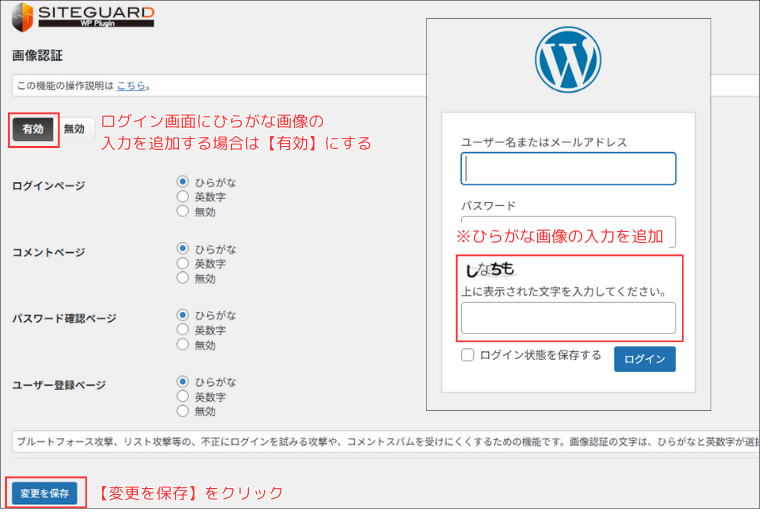The image size is (760, 515).
Task: Click the ブルートフォース攻撃 description text
Action: (x=388, y=442)
